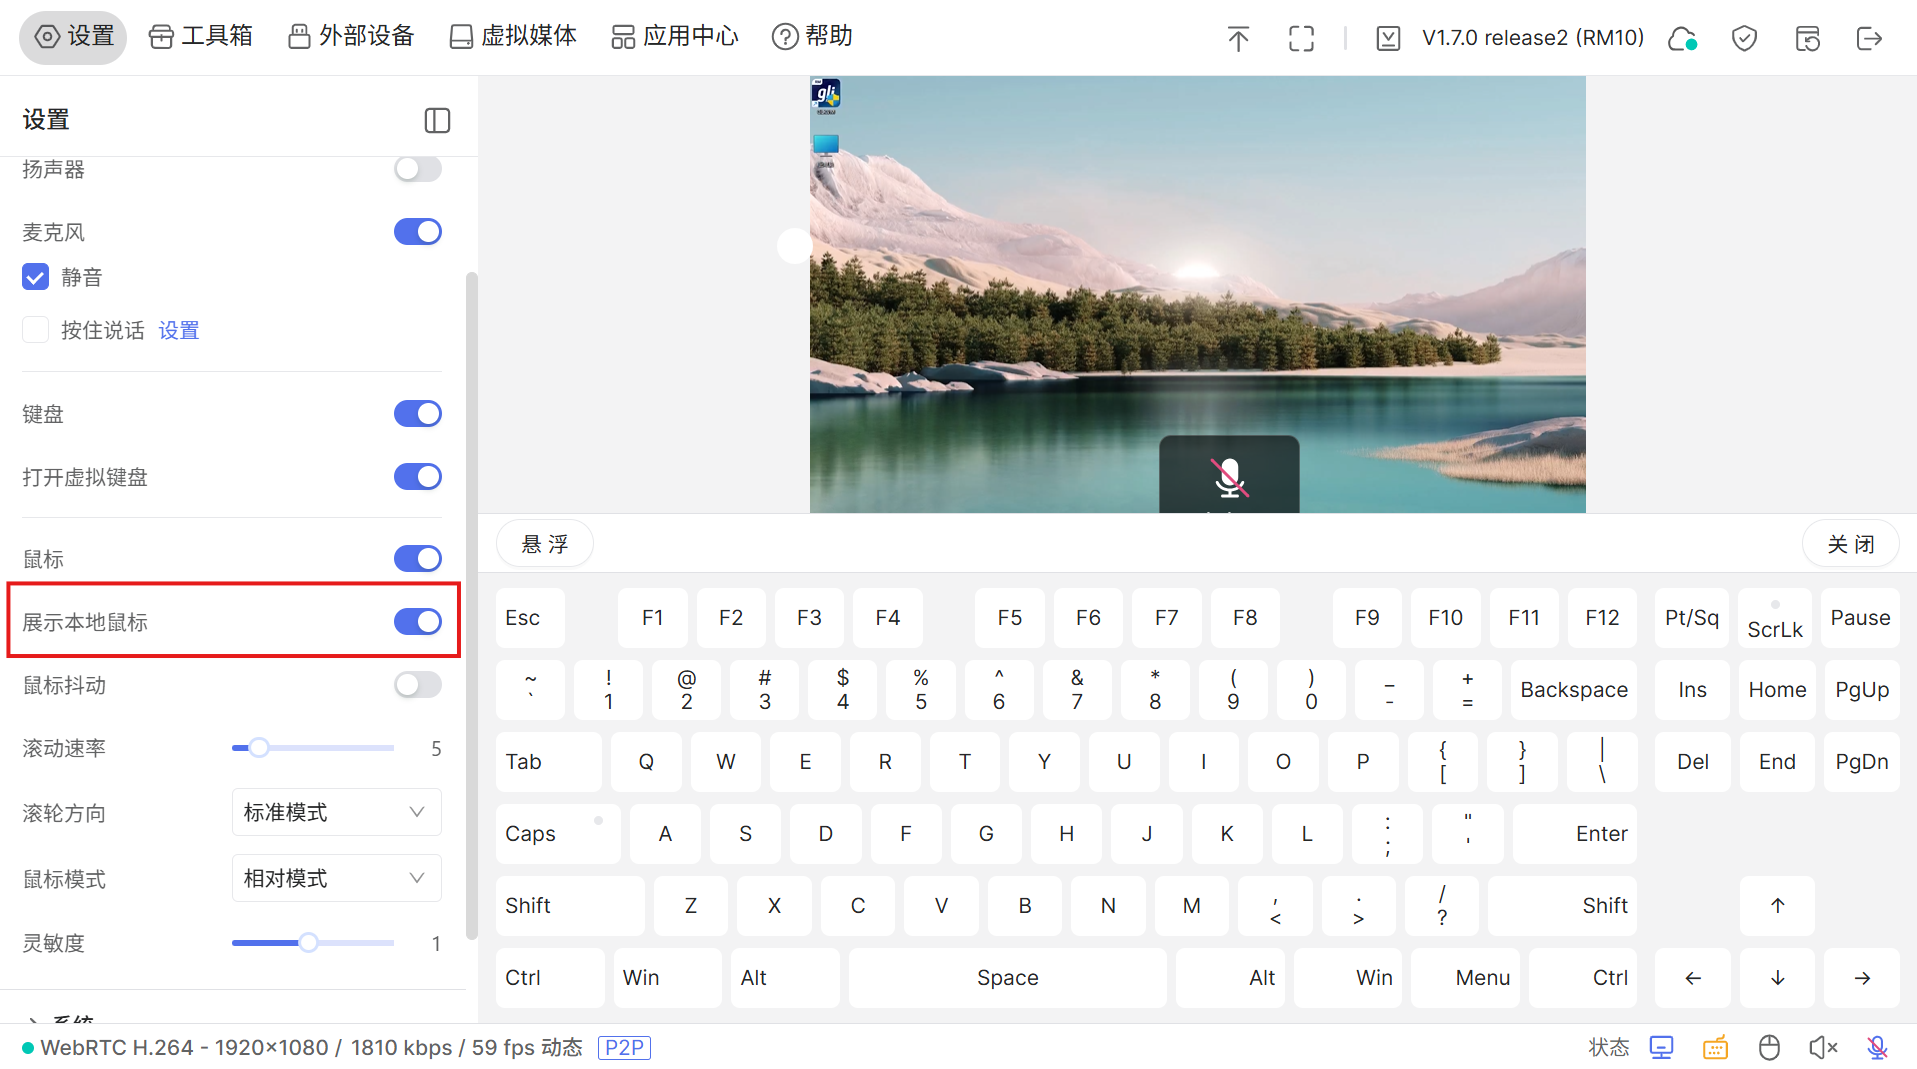Click the 悬浮 button above keyboard
This screenshot has height=1069, width=1917.
pos(545,544)
